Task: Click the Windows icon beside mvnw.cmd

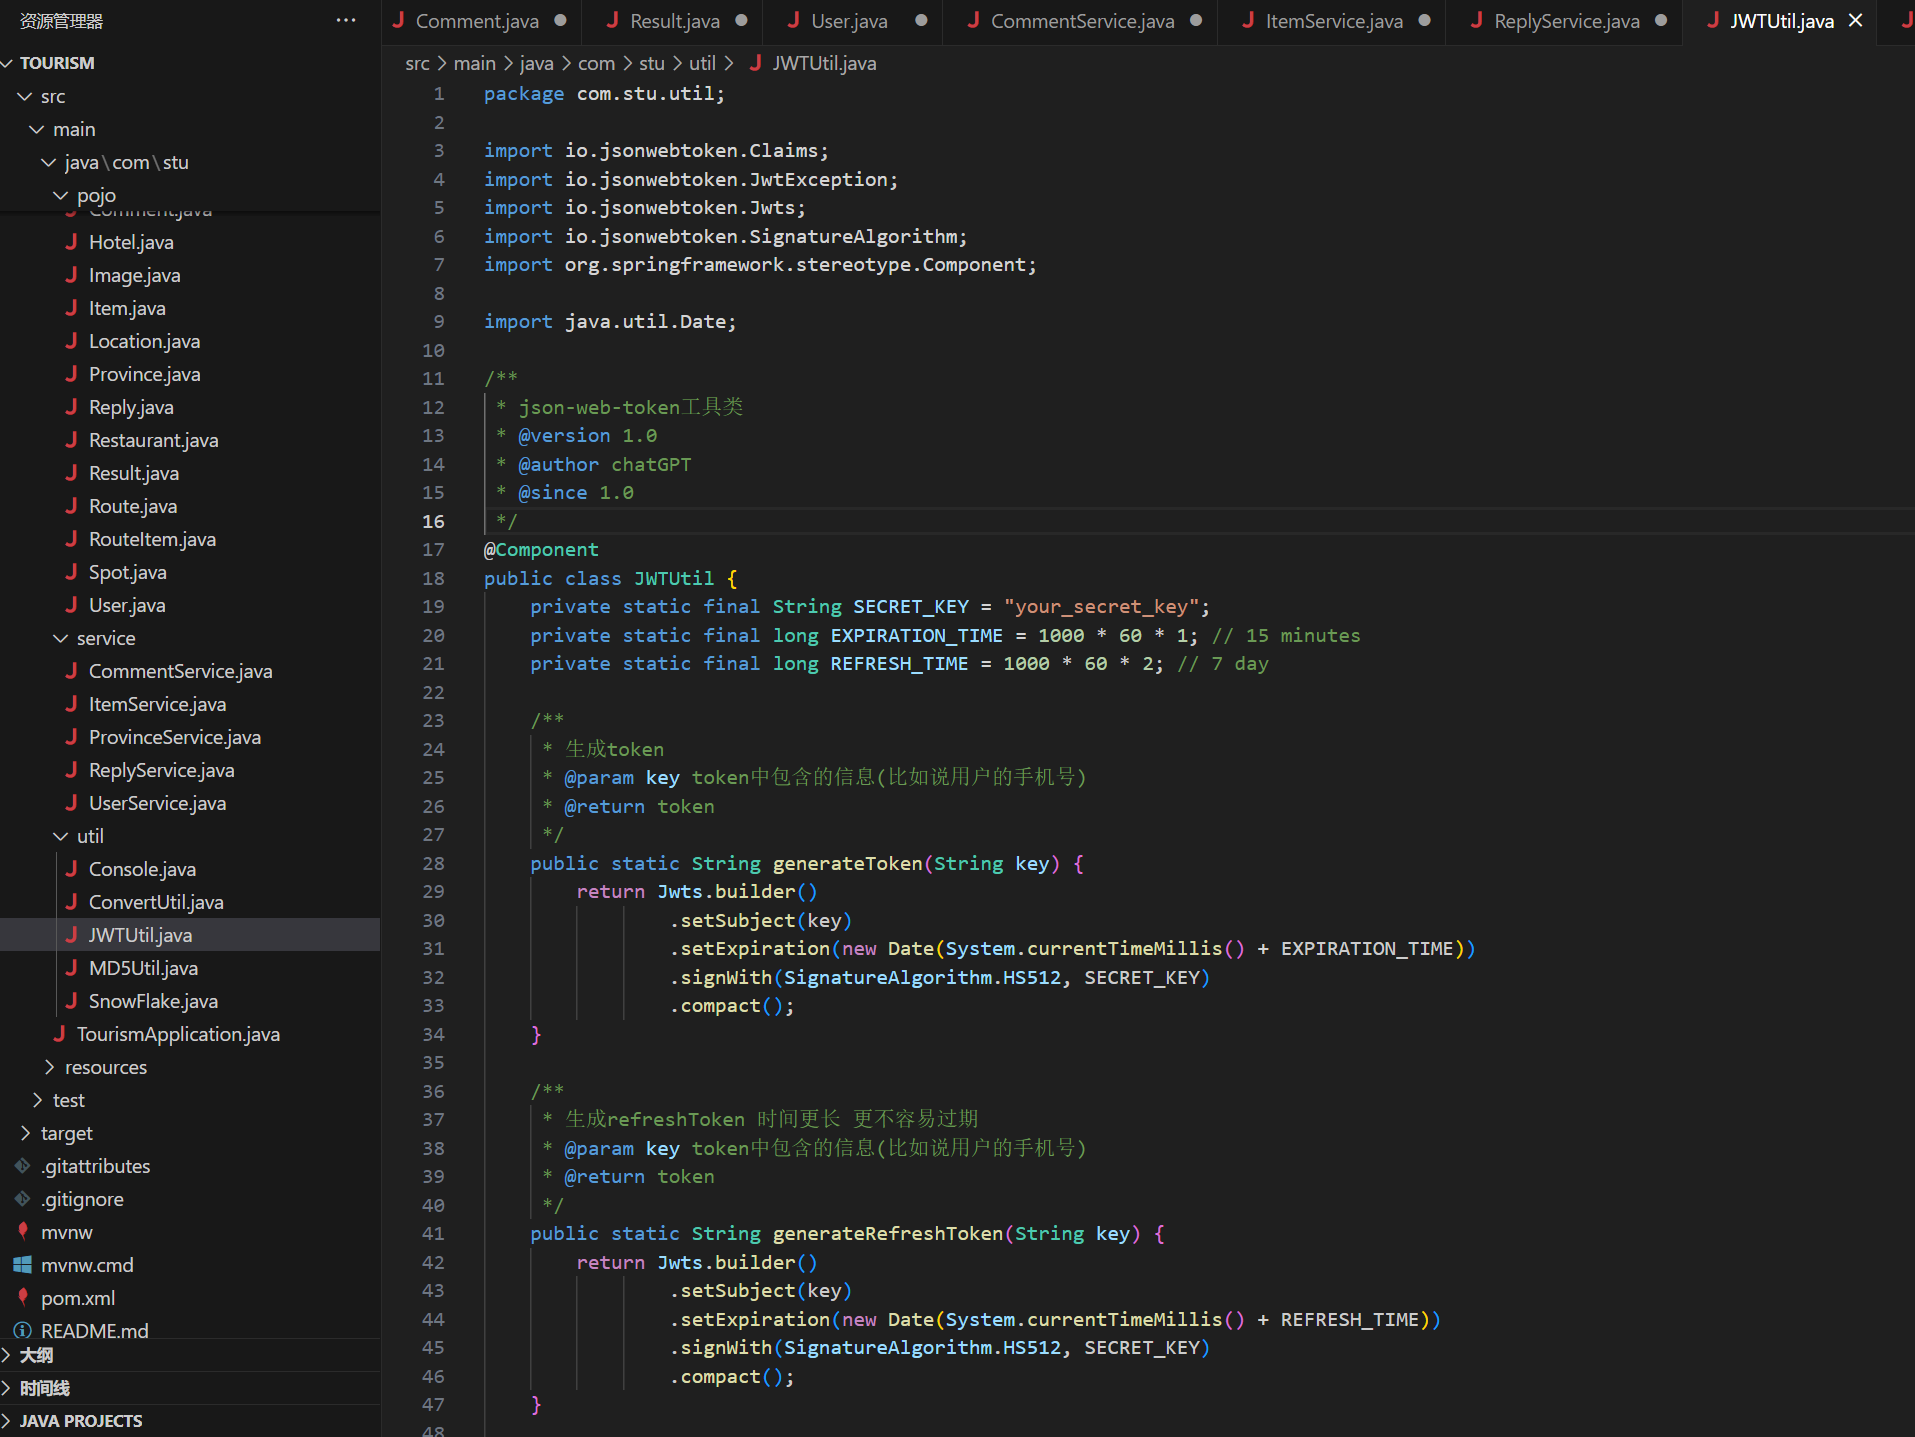Action: pyautogui.click(x=22, y=1265)
